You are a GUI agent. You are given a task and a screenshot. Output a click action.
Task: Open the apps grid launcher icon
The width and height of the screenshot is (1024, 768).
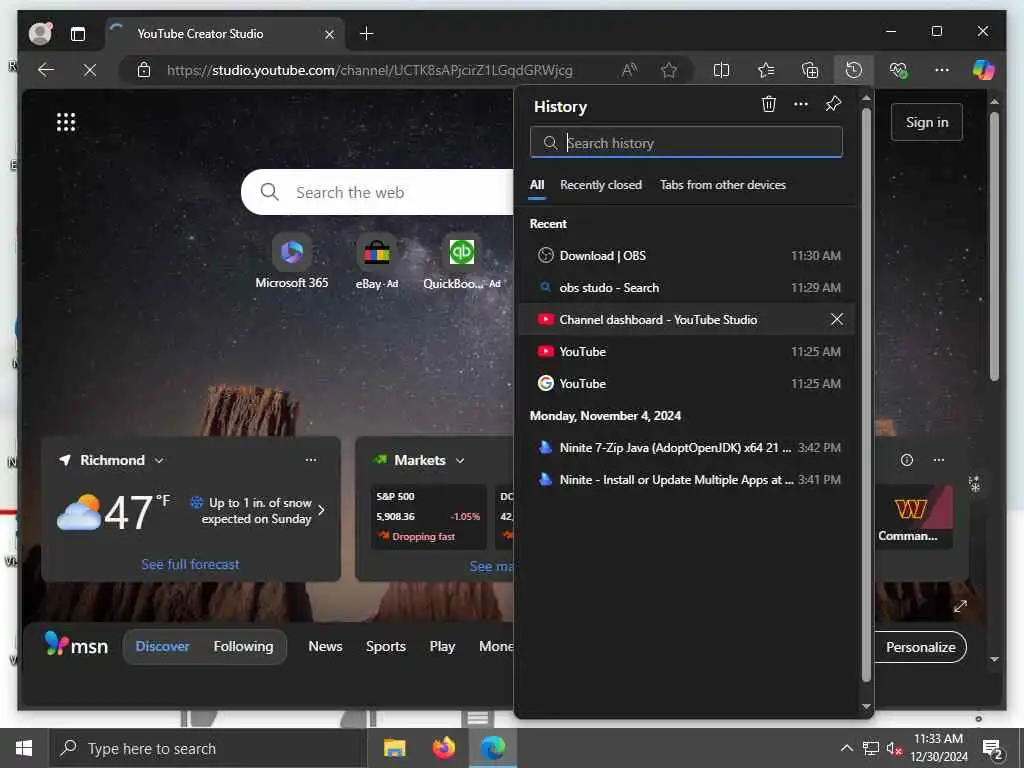pos(66,122)
